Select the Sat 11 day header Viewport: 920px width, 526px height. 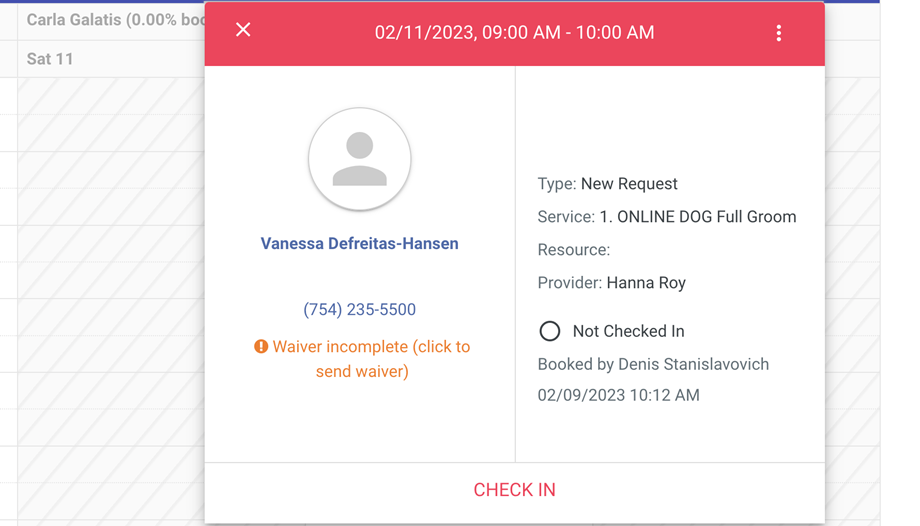50,59
